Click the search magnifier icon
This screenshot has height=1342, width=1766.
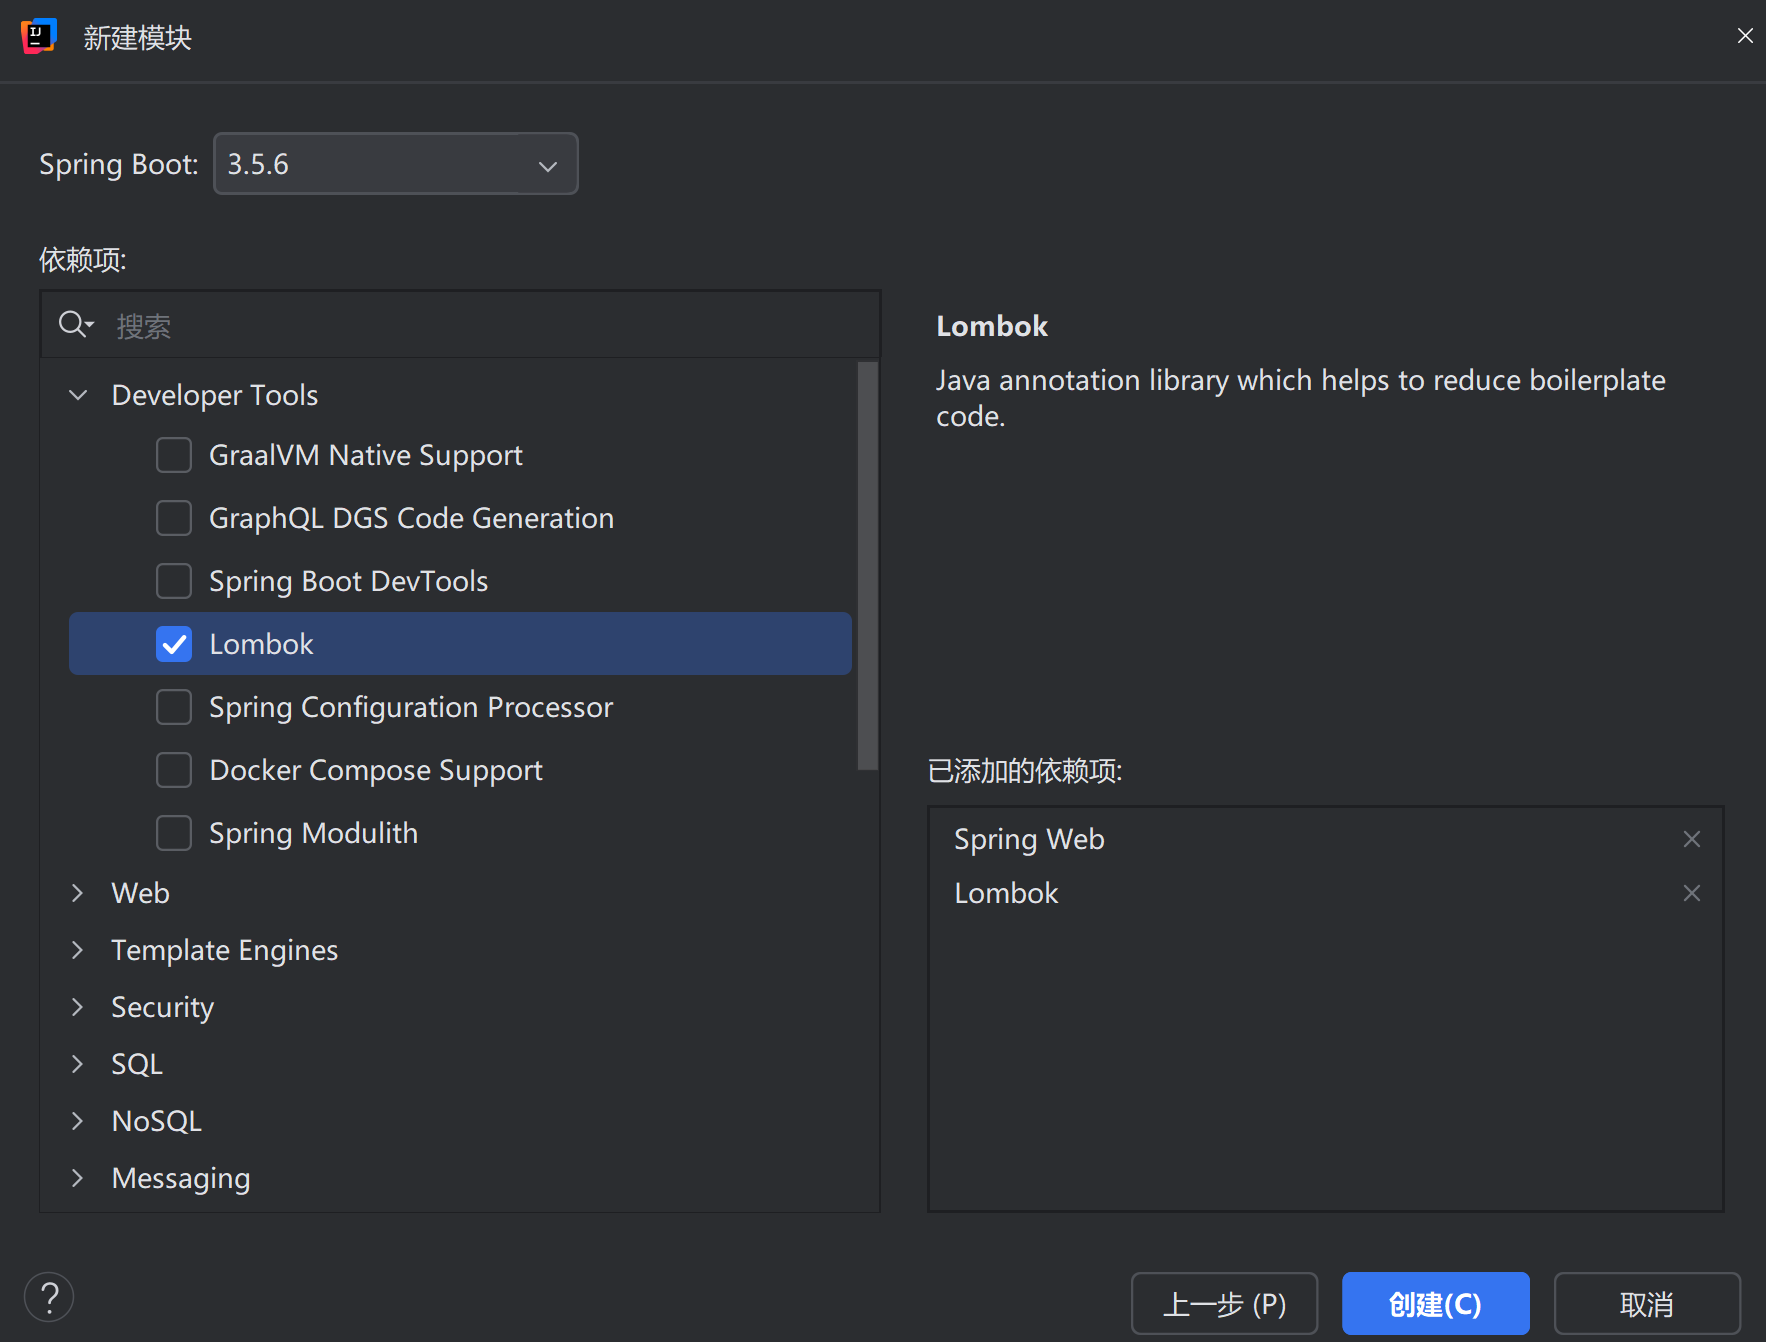[74, 324]
